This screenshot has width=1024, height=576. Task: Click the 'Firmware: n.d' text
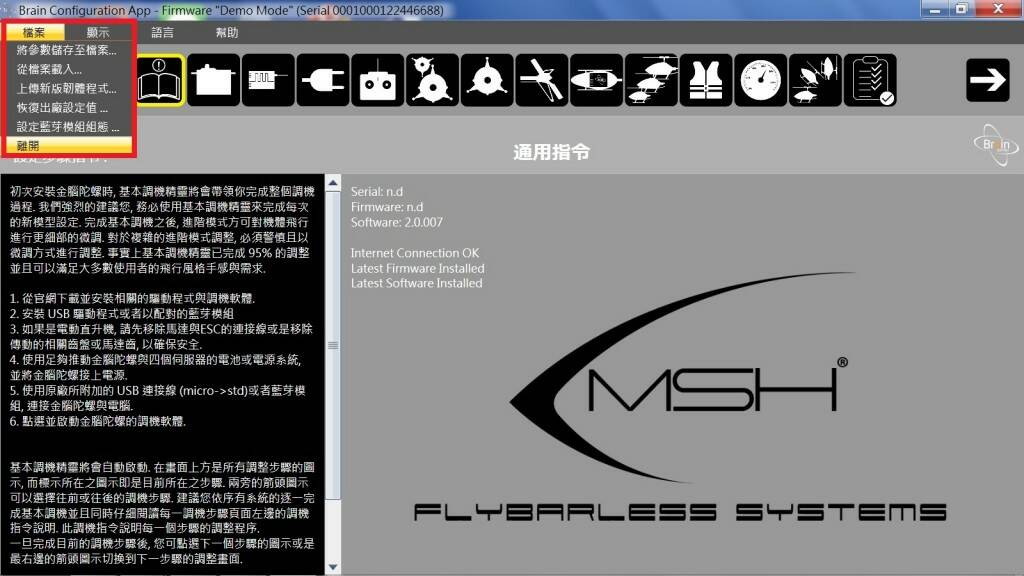(x=387, y=207)
